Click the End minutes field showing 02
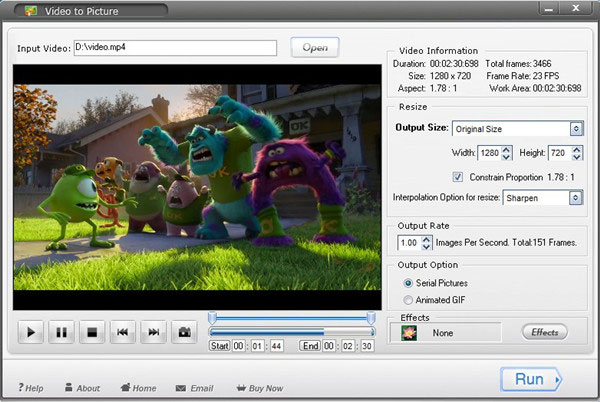The width and height of the screenshot is (600, 402). coord(347,346)
